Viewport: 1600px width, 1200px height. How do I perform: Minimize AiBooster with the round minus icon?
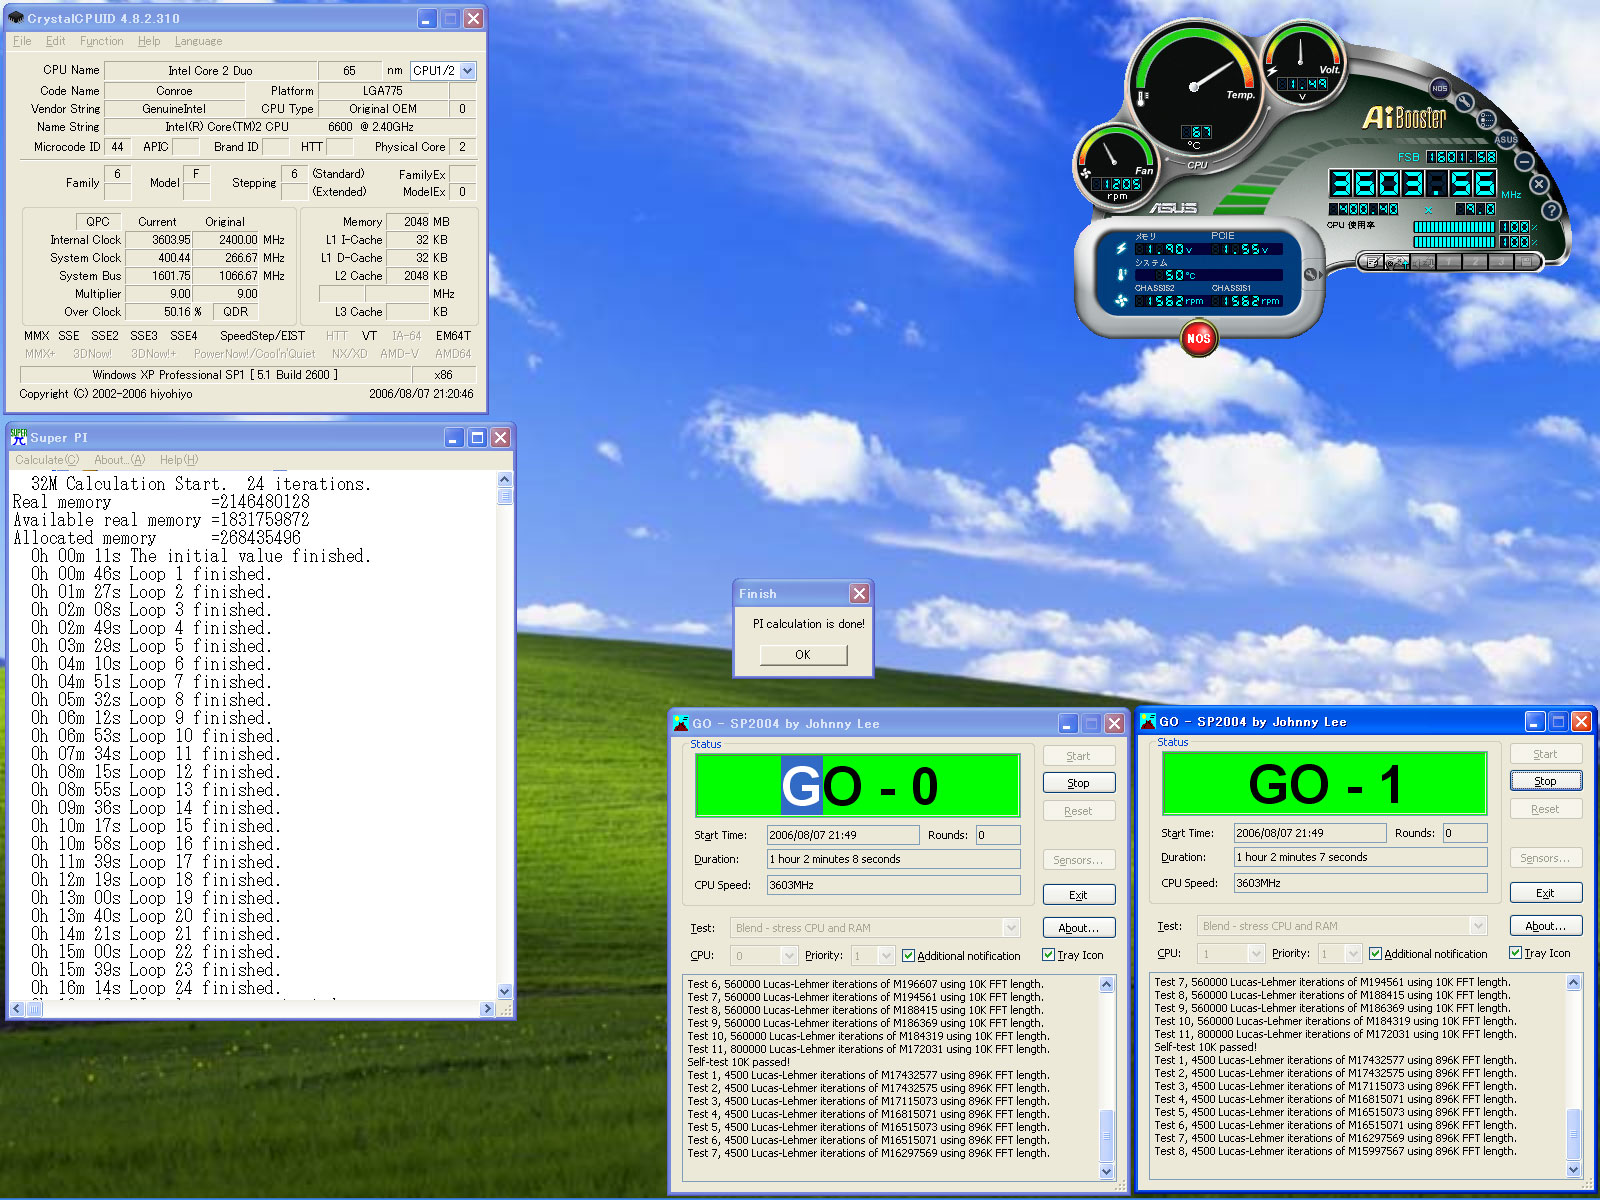click(x=1524, y=161)
